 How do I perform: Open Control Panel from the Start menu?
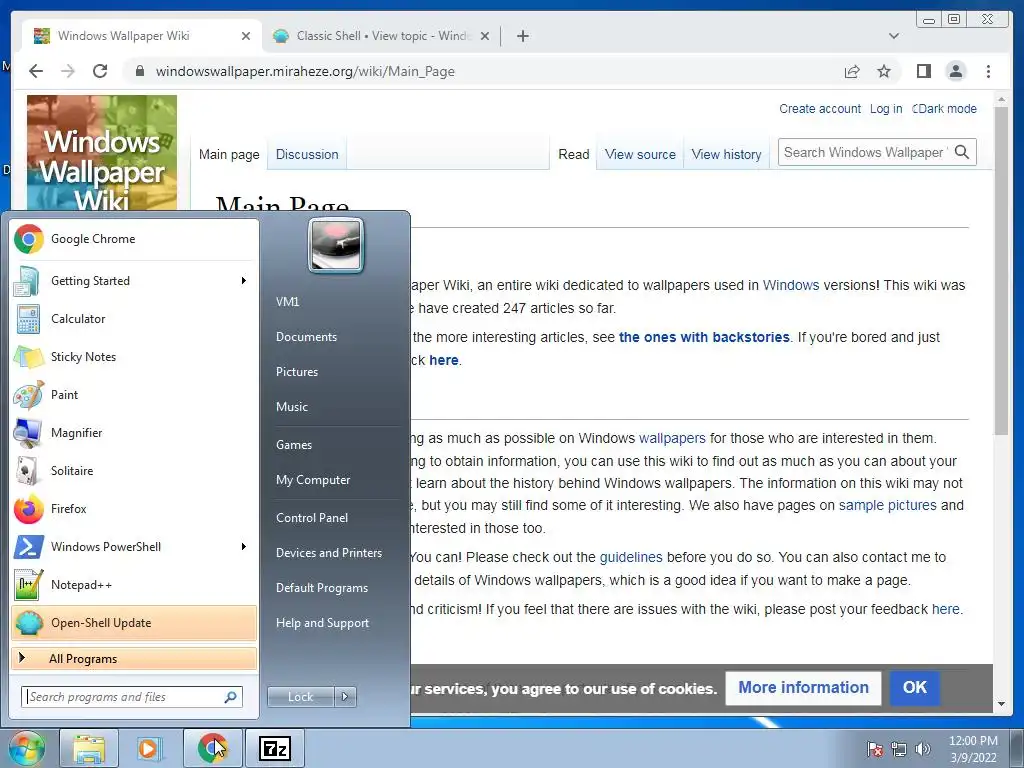click(312, 518)
